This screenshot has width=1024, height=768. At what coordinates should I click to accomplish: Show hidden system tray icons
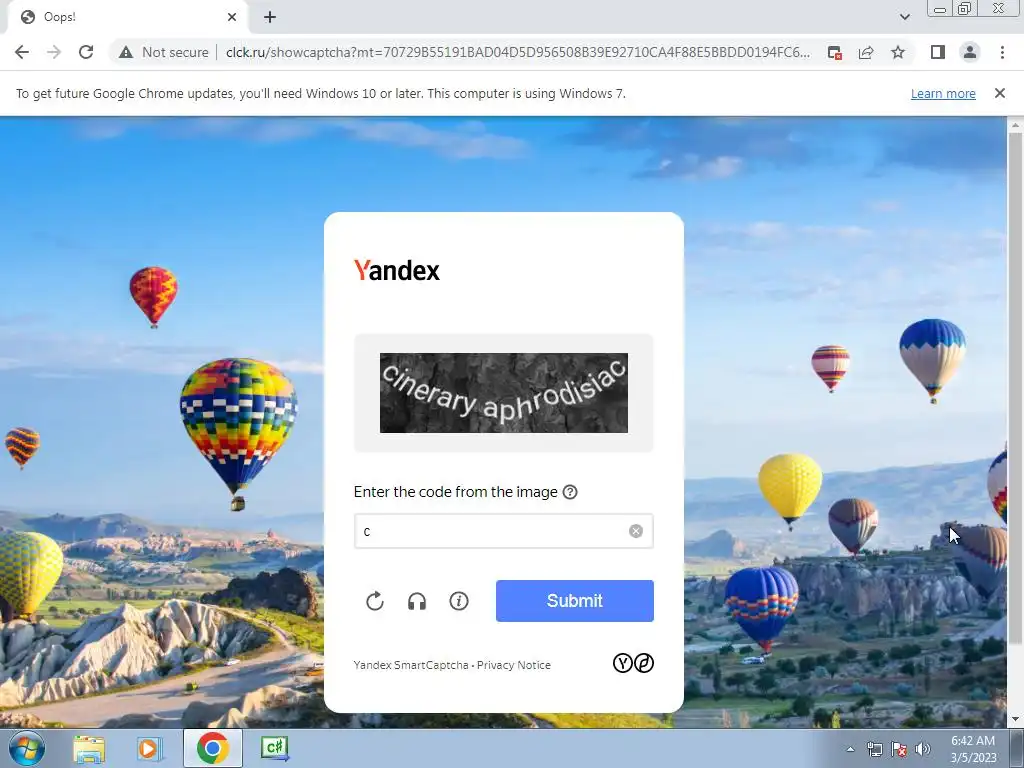click(850, 749)
